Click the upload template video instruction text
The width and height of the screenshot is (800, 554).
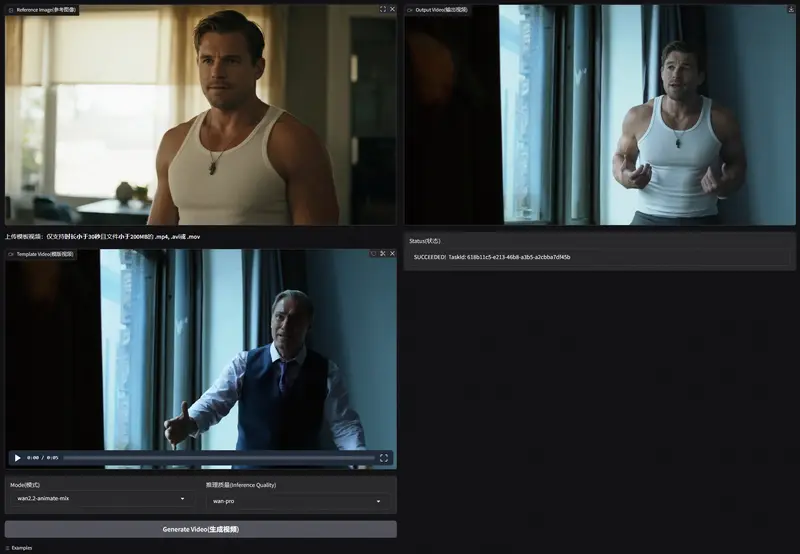click(x=103, y=237)
